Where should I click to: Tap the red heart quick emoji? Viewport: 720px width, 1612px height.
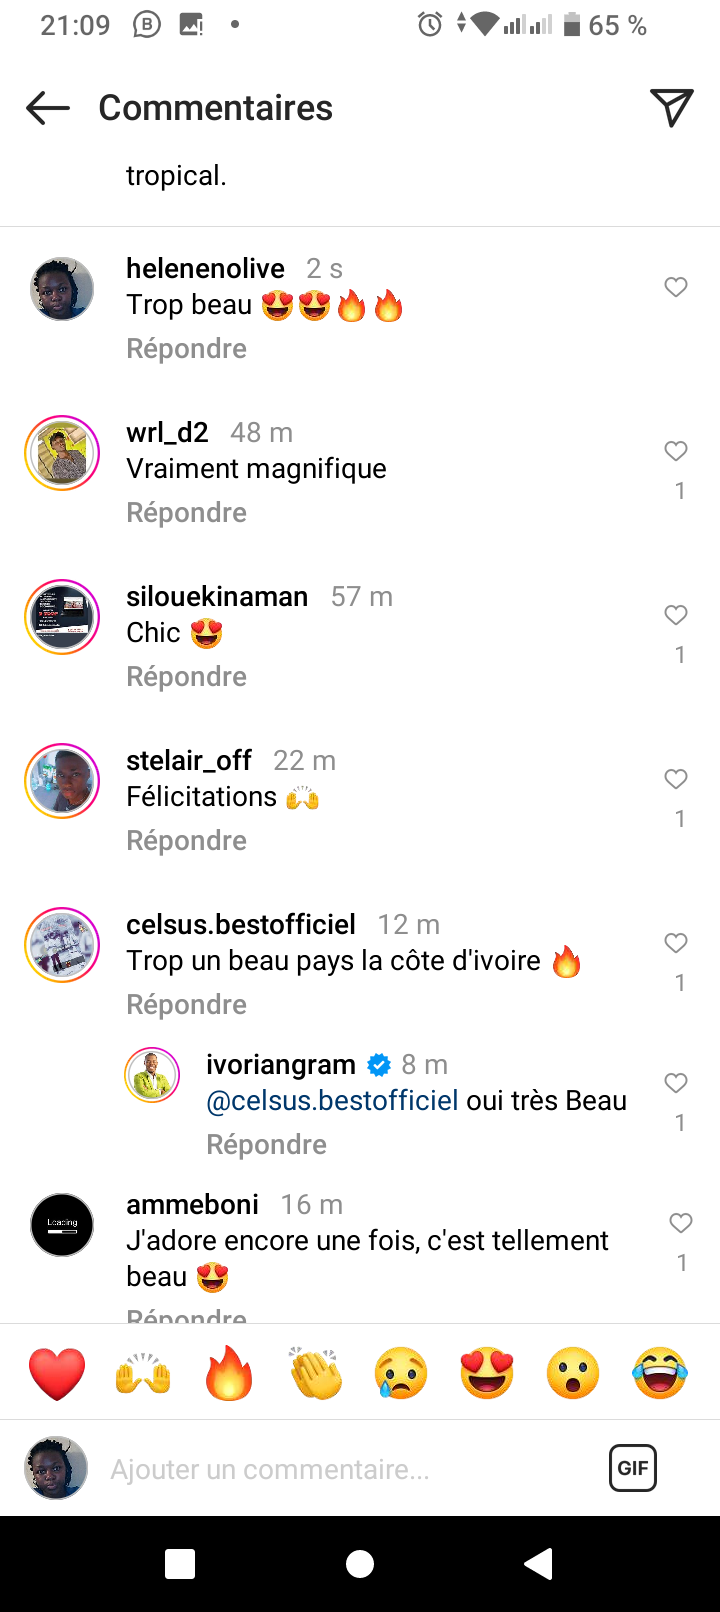coord(57,1373)
